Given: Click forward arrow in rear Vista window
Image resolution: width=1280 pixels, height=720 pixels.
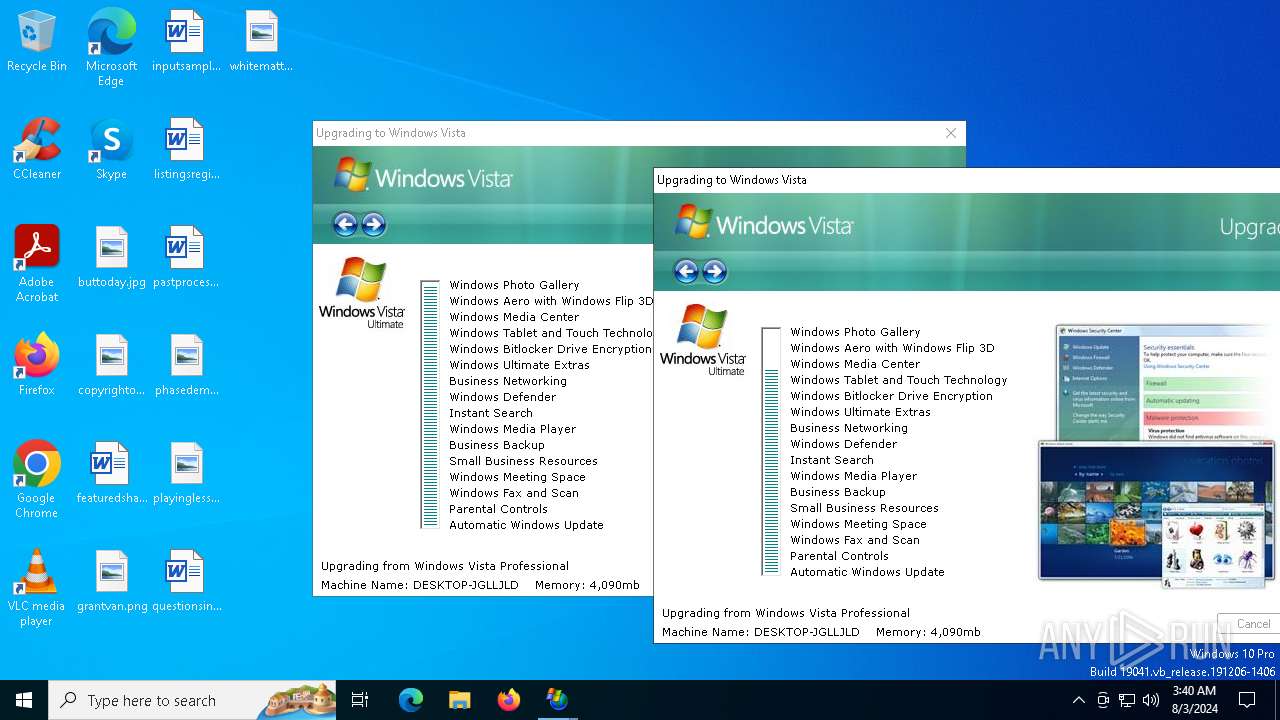Looking at the screenshot, I should (x=373, y=224).
